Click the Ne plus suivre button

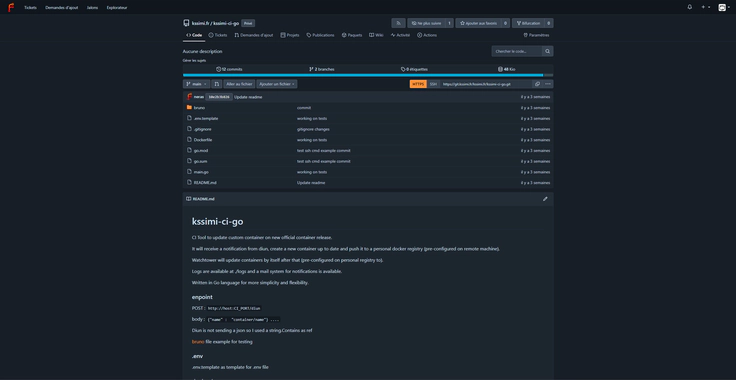click(x=426, y=23)
